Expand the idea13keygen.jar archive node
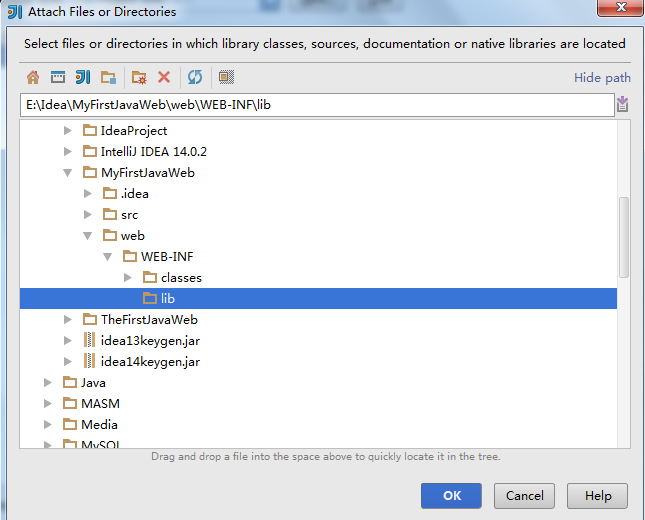The width and height of the screenshot is (645, 520). click(x=68, y=340)
